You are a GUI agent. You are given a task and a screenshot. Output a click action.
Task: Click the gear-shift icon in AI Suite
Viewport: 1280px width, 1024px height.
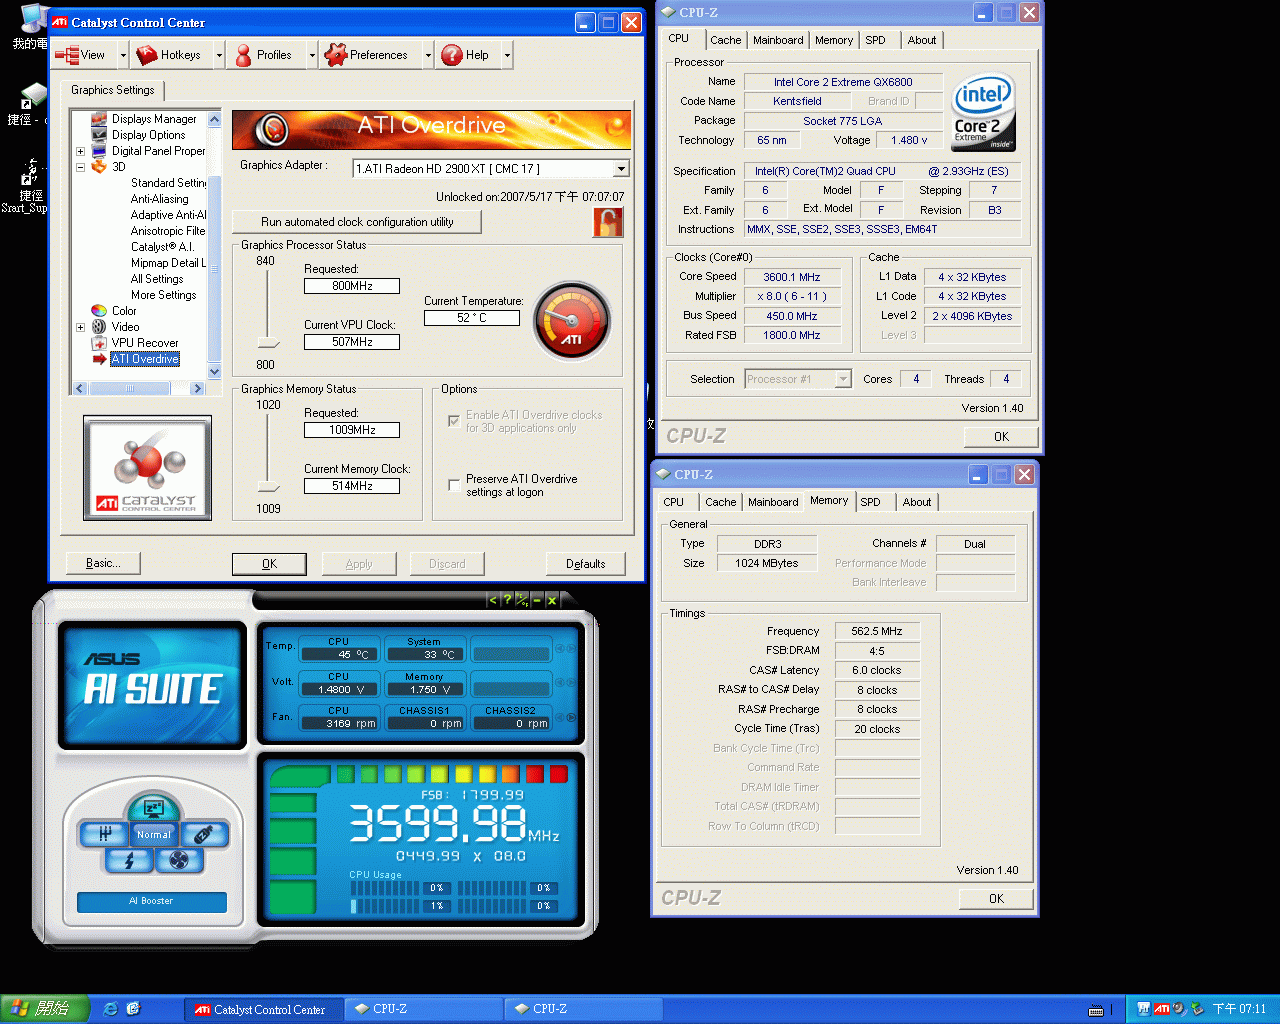(x=104, y=834)
